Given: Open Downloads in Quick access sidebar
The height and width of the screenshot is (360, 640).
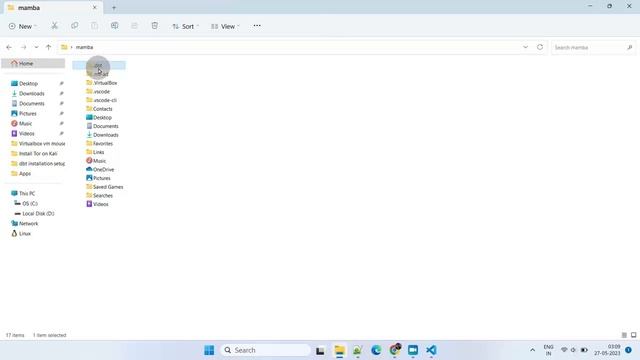Looking at the screenshot, I should click(32, 93).
